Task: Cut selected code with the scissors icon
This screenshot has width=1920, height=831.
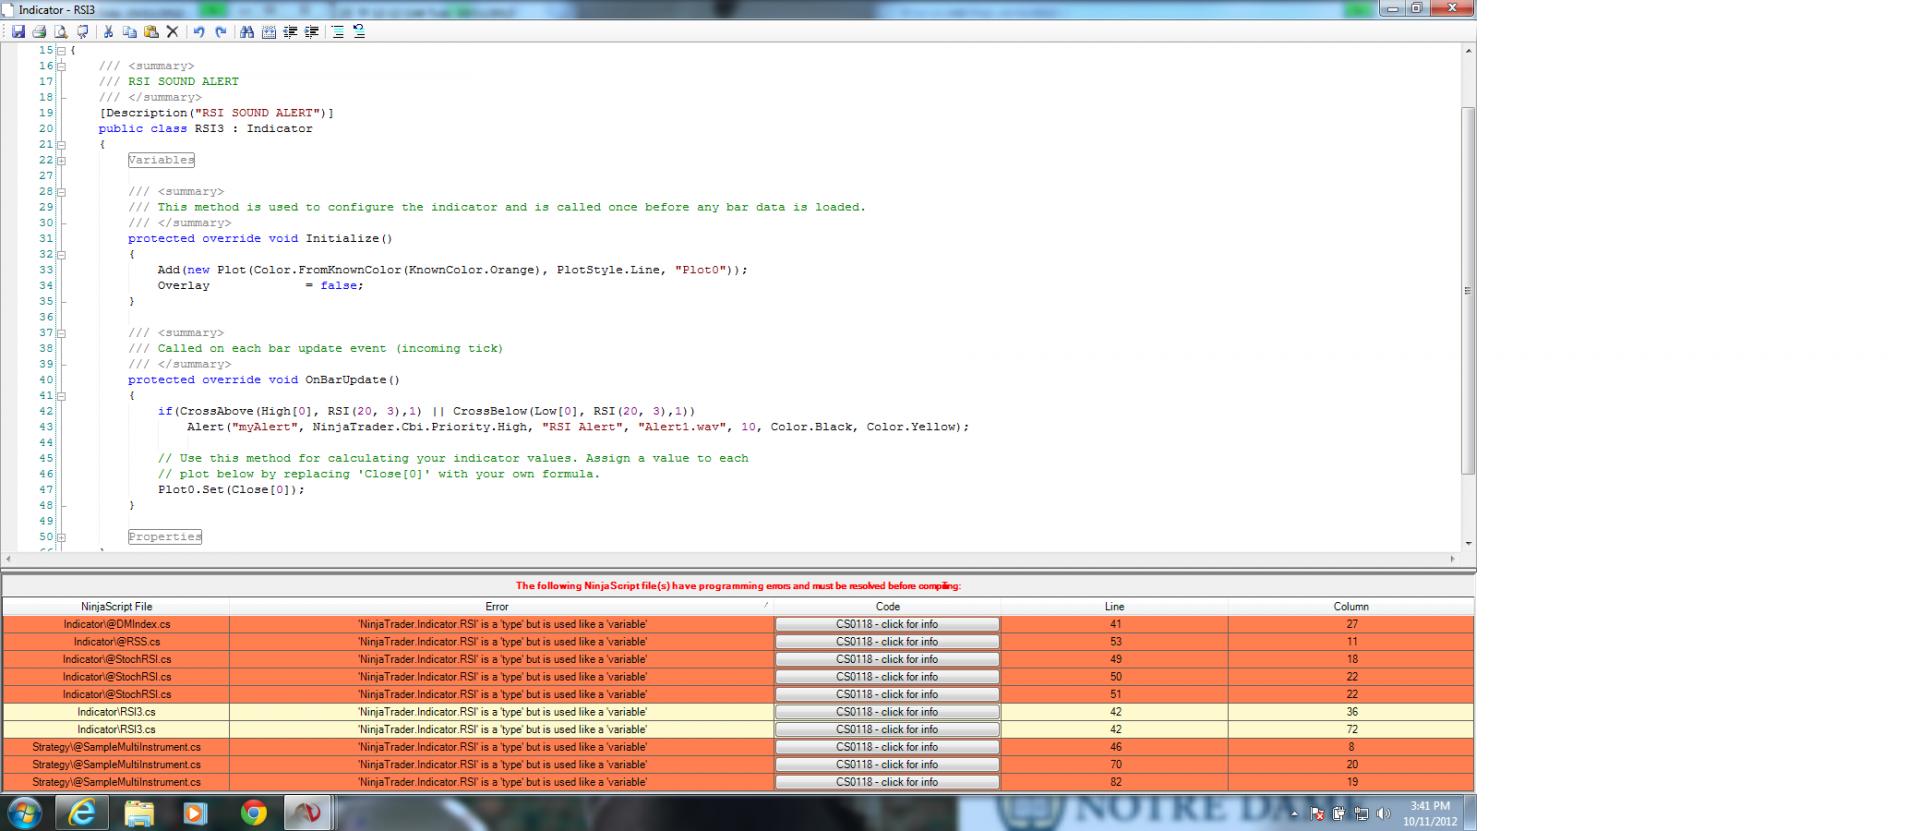Action: [108, 32]
